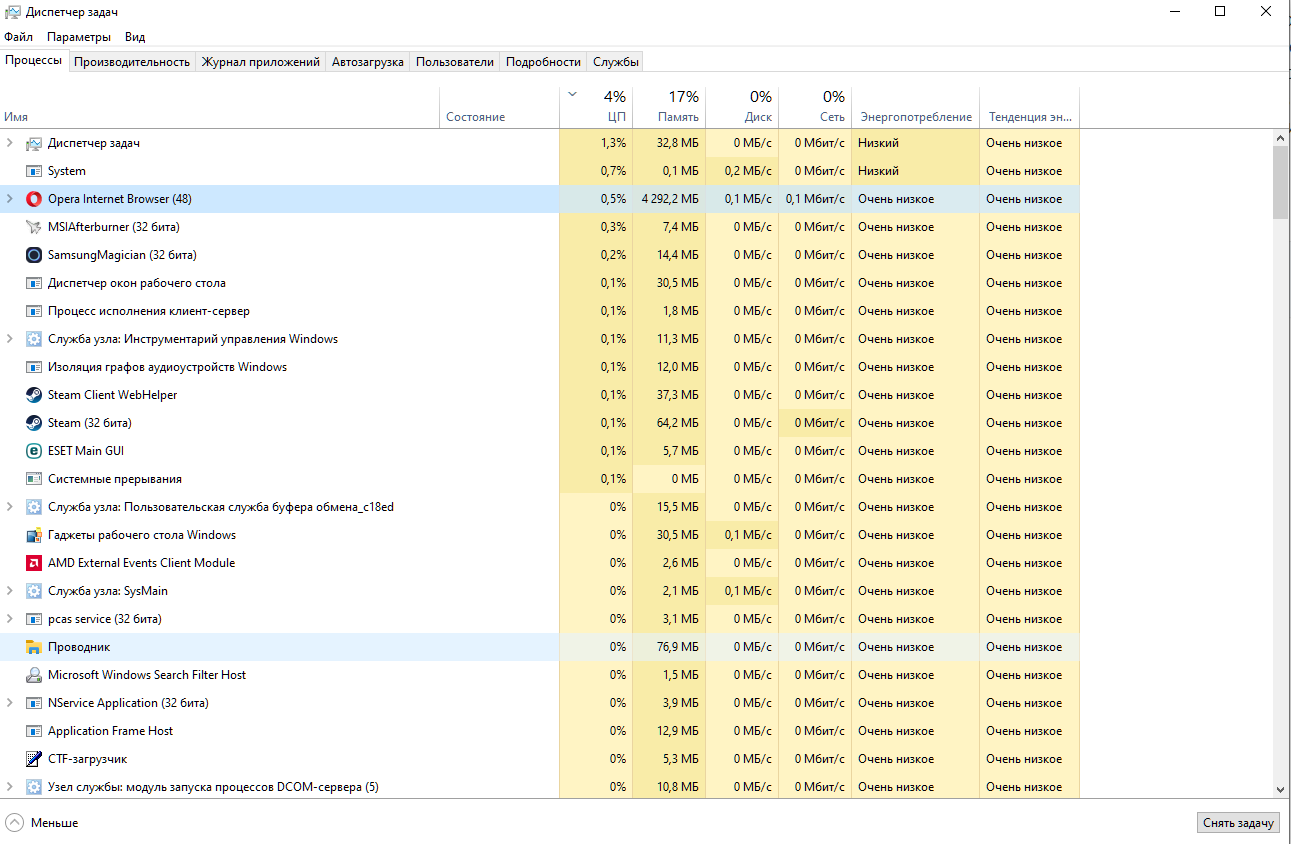Click the Проводник folder icon
This screenshot has width=1291, height=844.
(34, 647)
